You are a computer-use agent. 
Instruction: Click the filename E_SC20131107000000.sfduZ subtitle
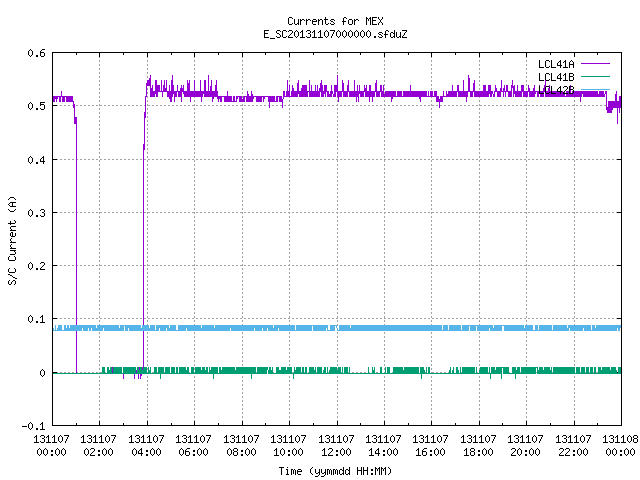click(335, 34)
